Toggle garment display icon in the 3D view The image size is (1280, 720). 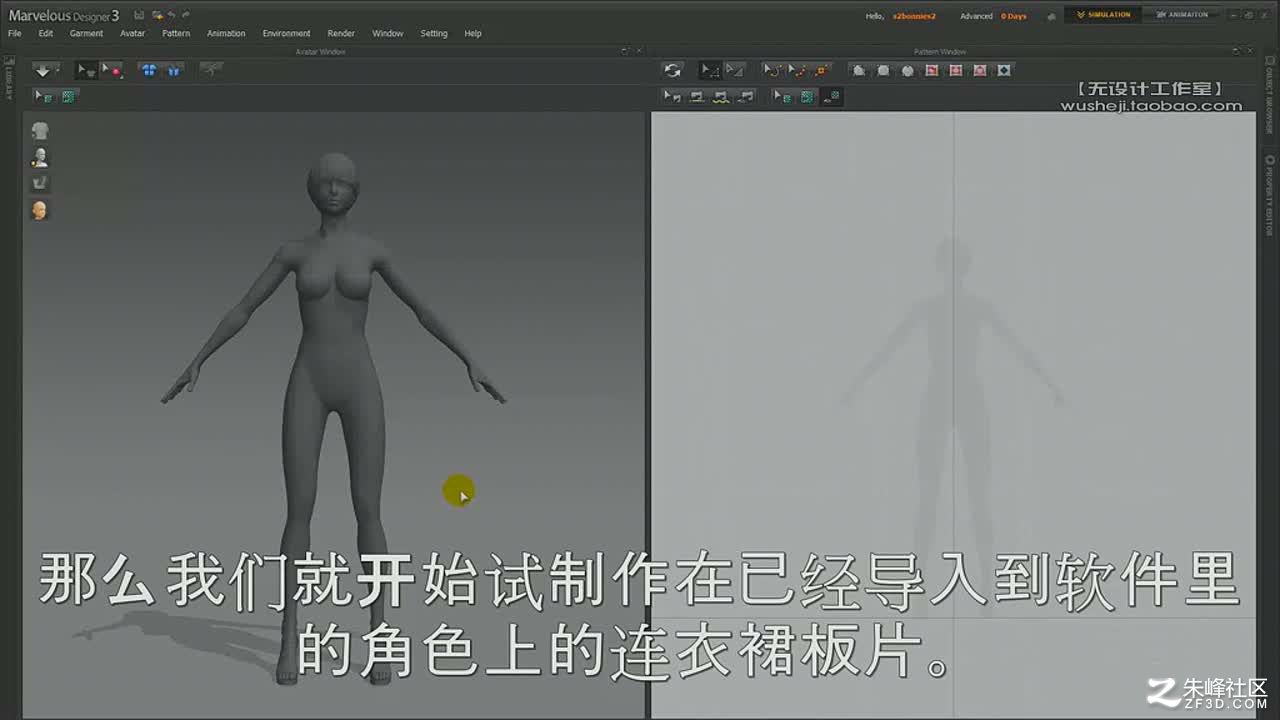[40, 131]
